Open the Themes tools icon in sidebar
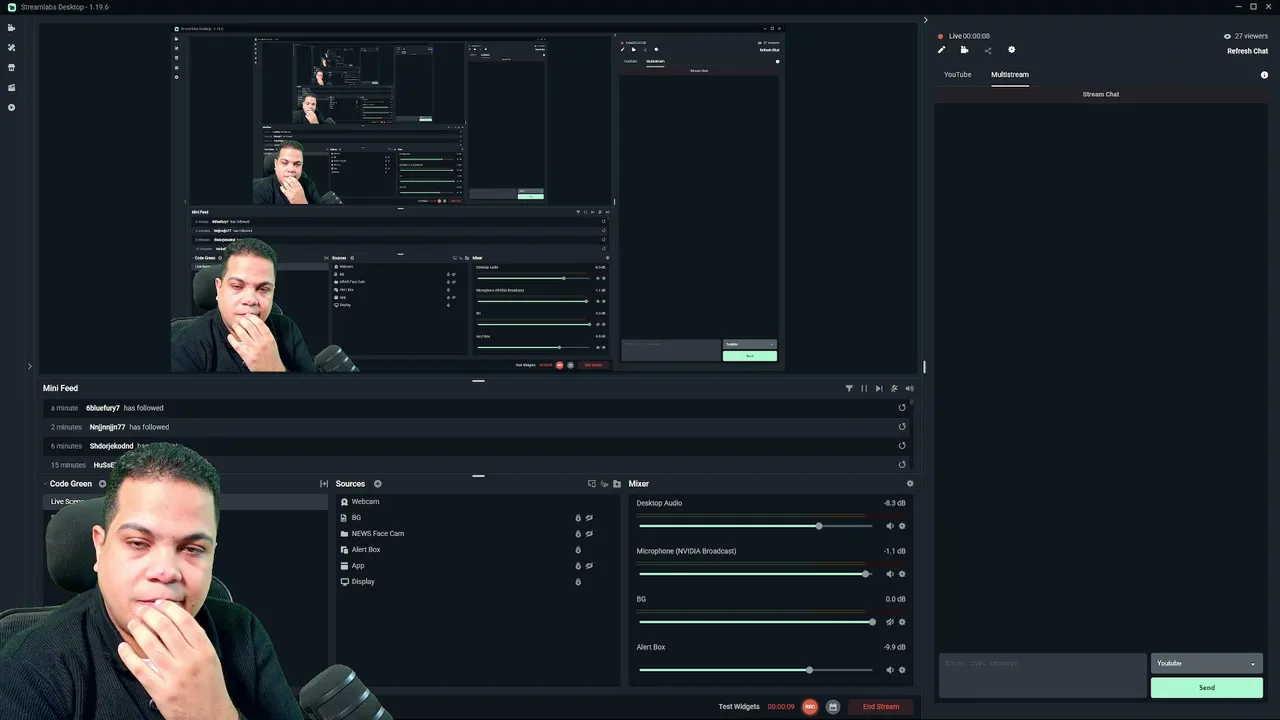Image resolution: width=1280 pixels, height=720 pixels. click(x=12, y=47)
